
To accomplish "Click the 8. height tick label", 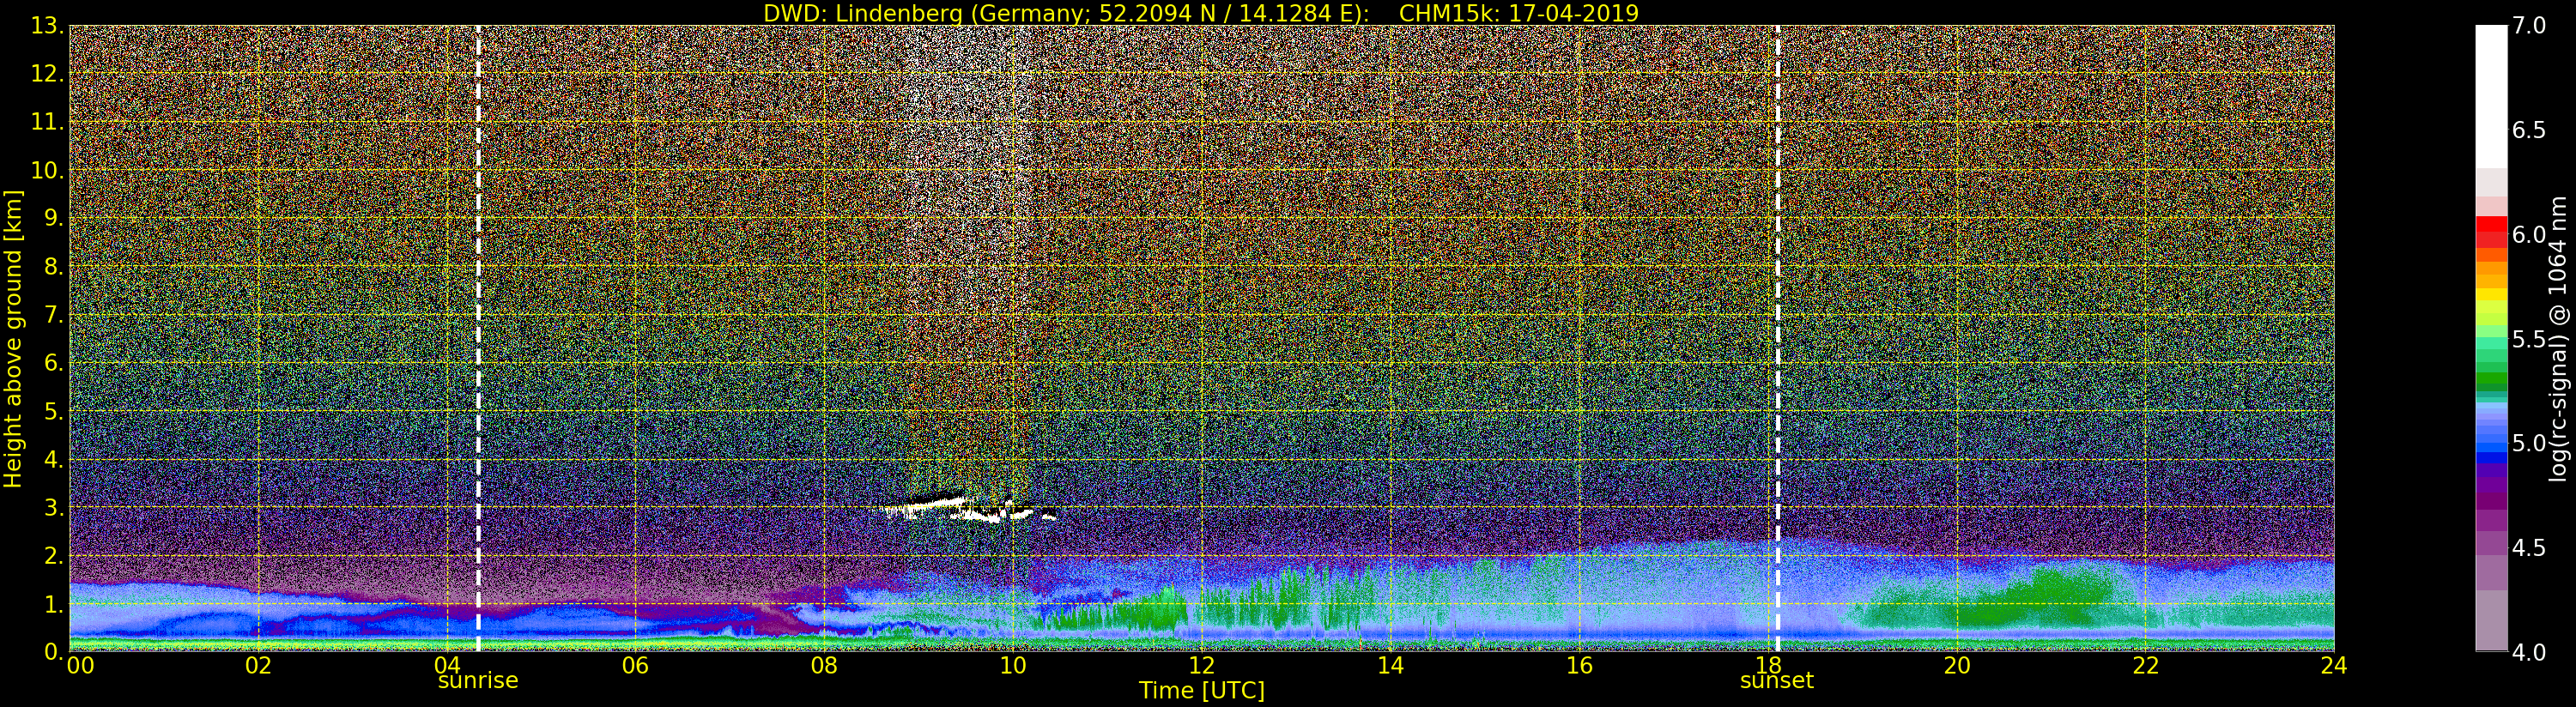I will (x=53, y=266).
